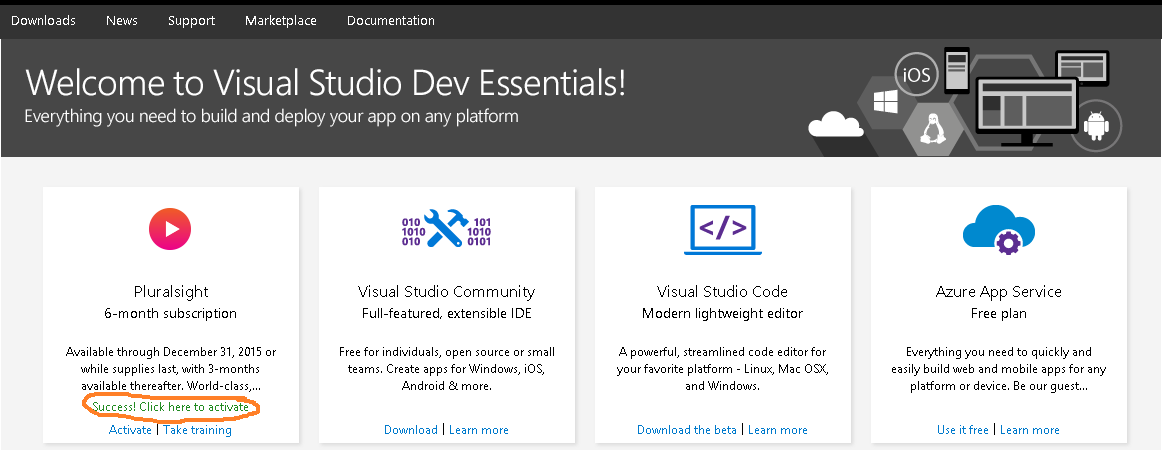
Task: Click the Pluralsight Activate link
Action: (x=130, y=430)
